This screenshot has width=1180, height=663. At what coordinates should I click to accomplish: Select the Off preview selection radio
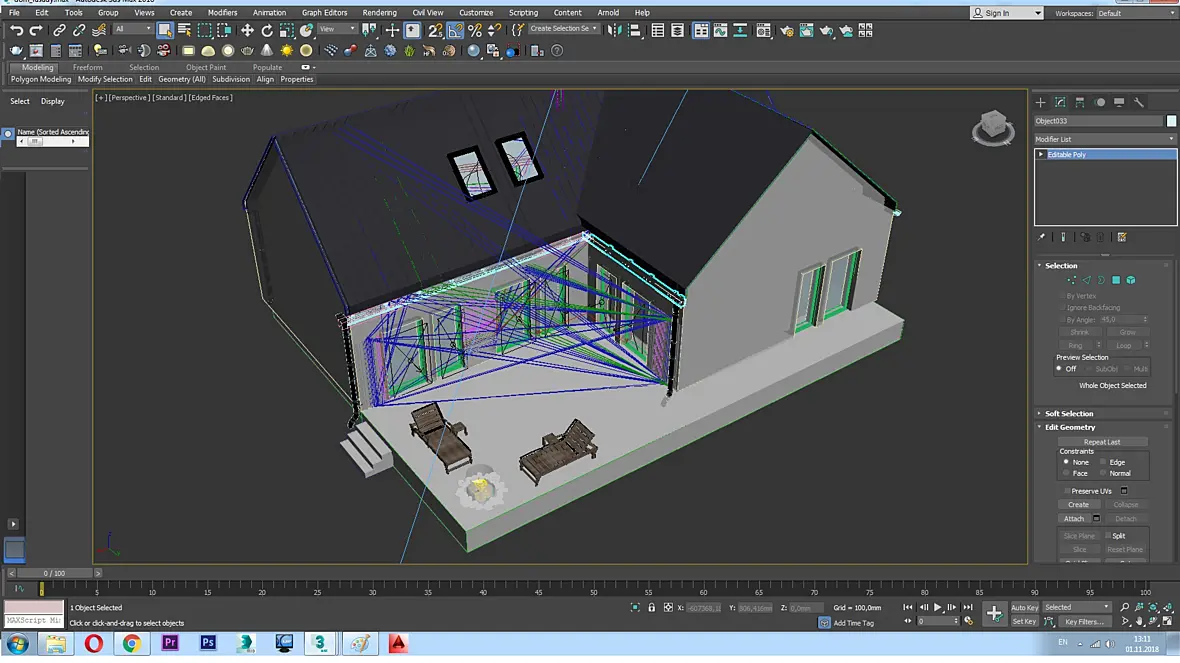point(1059,369)
